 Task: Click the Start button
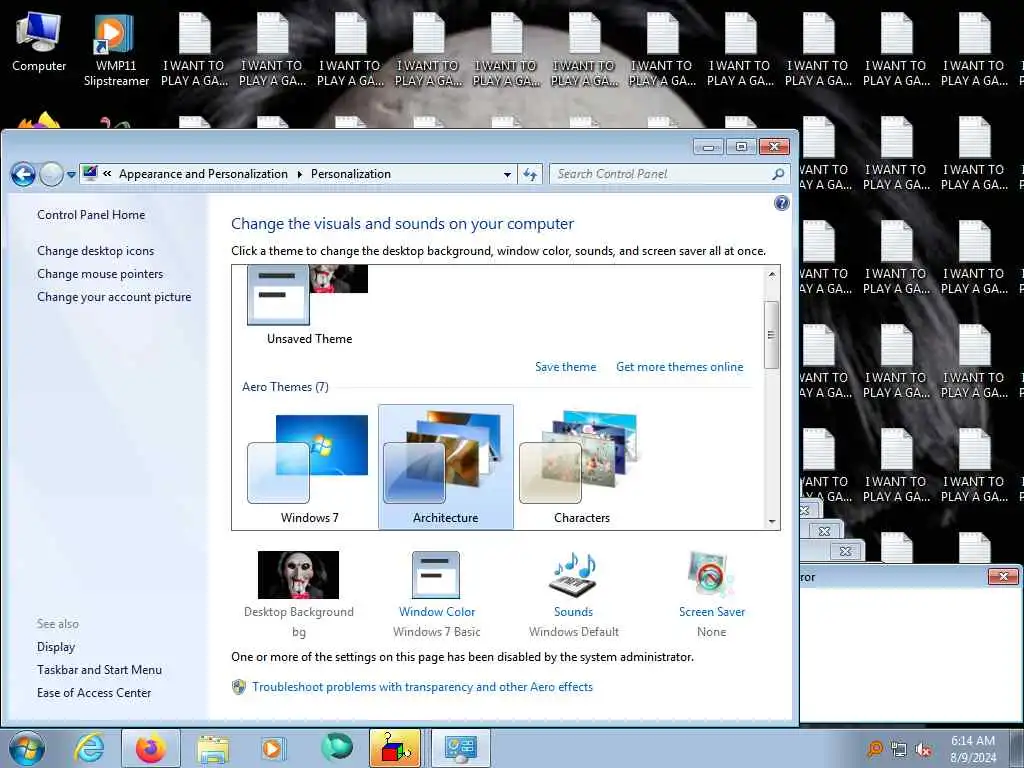27,748
